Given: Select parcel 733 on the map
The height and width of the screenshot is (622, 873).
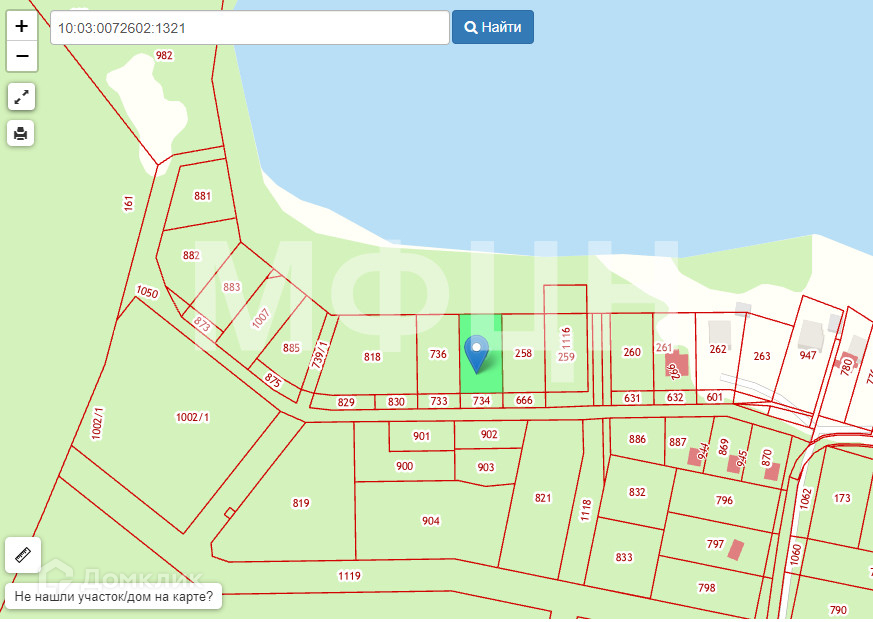Looking at the screenshot, I should [x=439, y=401].
